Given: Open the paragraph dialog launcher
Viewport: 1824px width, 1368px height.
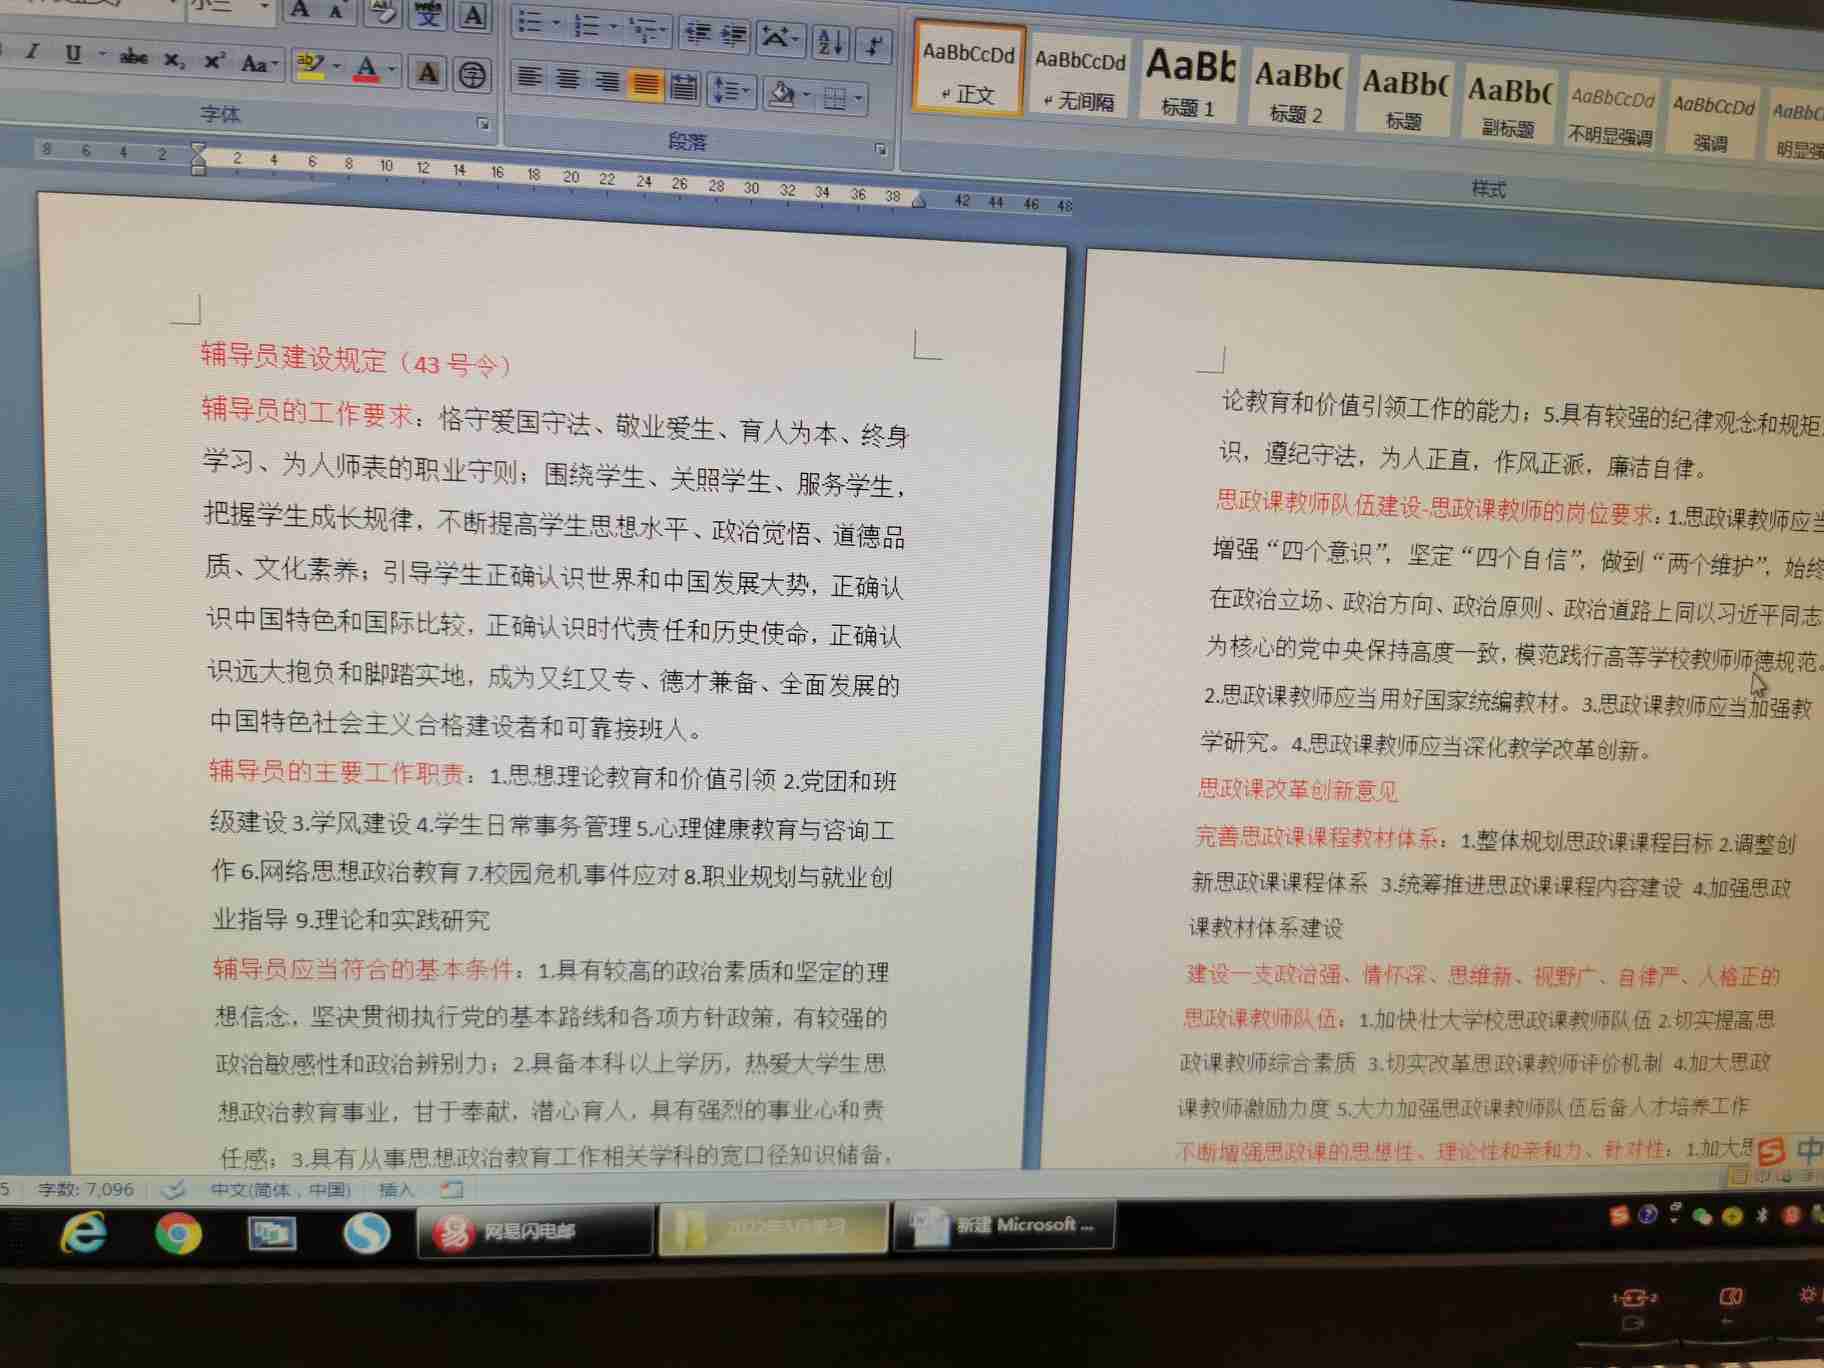Looking at the screenshot, I should point(880,149).
